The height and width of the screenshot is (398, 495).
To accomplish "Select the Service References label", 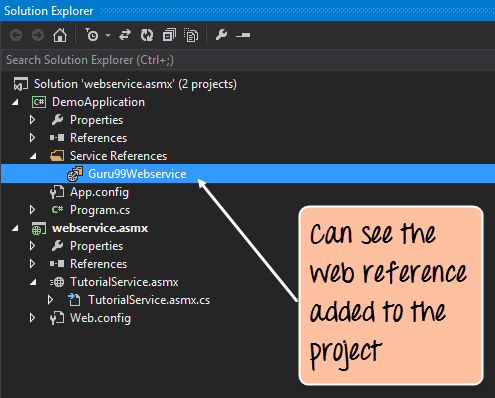I will coord(118,156).
